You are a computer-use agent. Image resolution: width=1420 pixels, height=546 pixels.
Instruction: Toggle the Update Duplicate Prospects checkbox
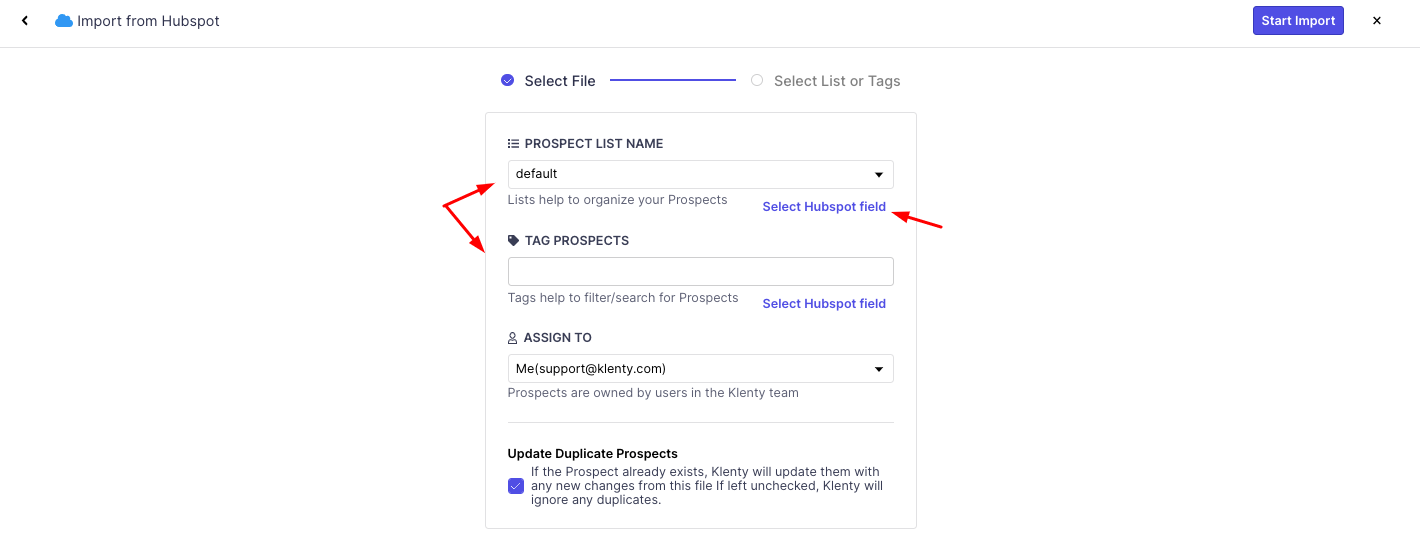tap(516, 486)
